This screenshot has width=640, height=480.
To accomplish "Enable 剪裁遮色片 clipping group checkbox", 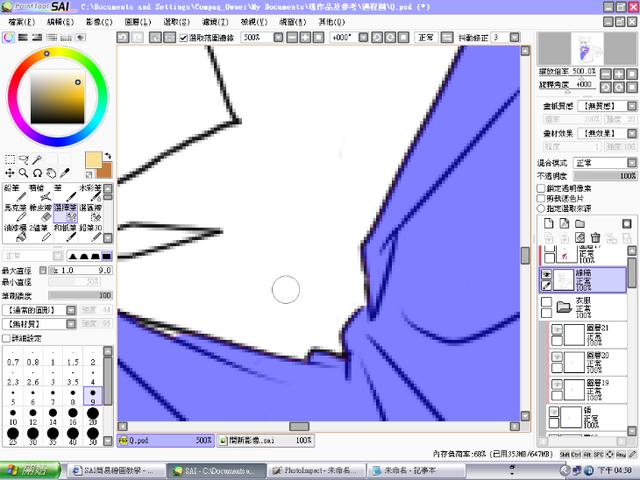I will 541,199.
